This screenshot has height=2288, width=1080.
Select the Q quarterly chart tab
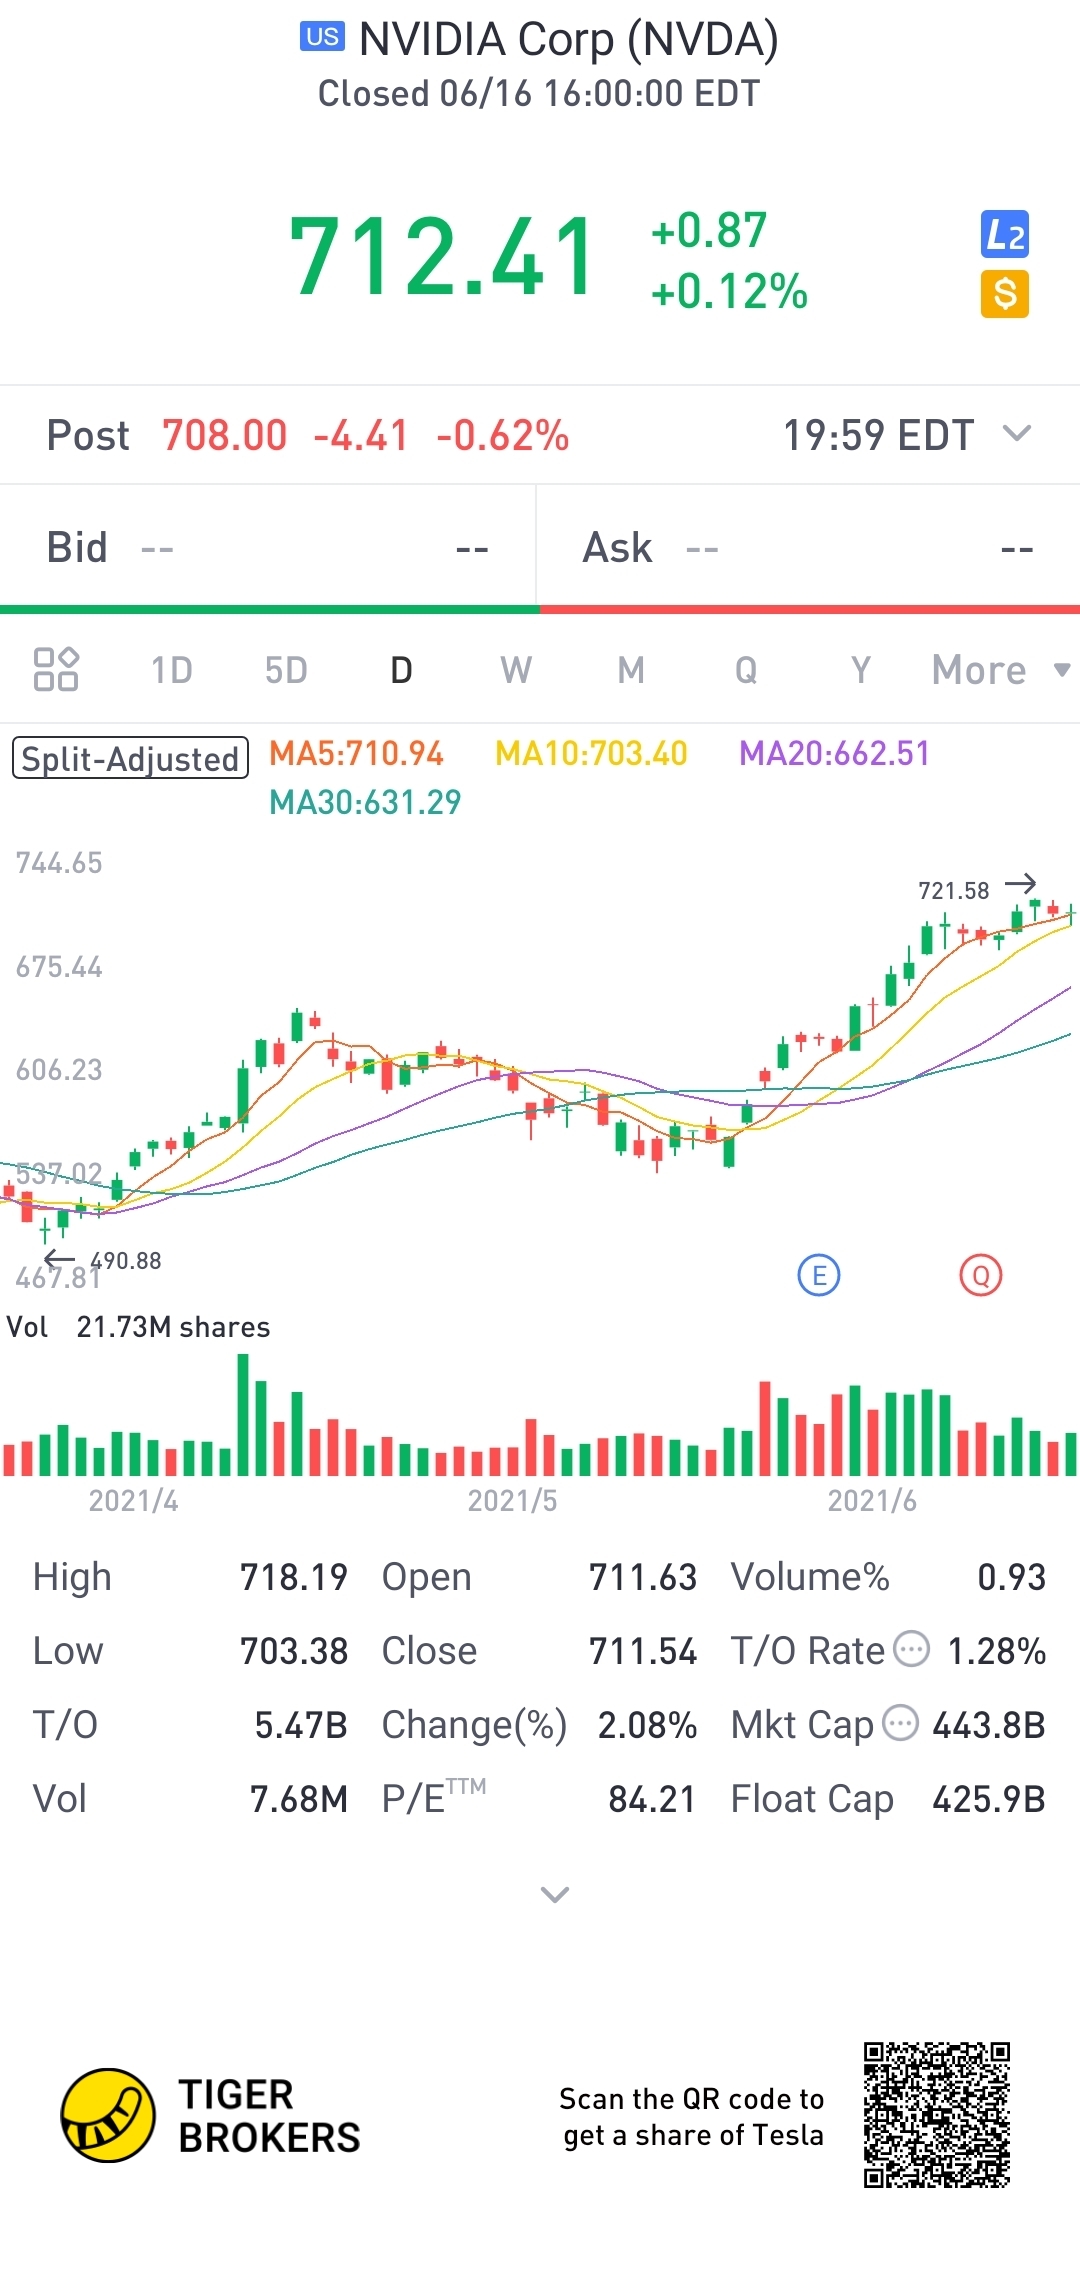click(x=746, y=670)
